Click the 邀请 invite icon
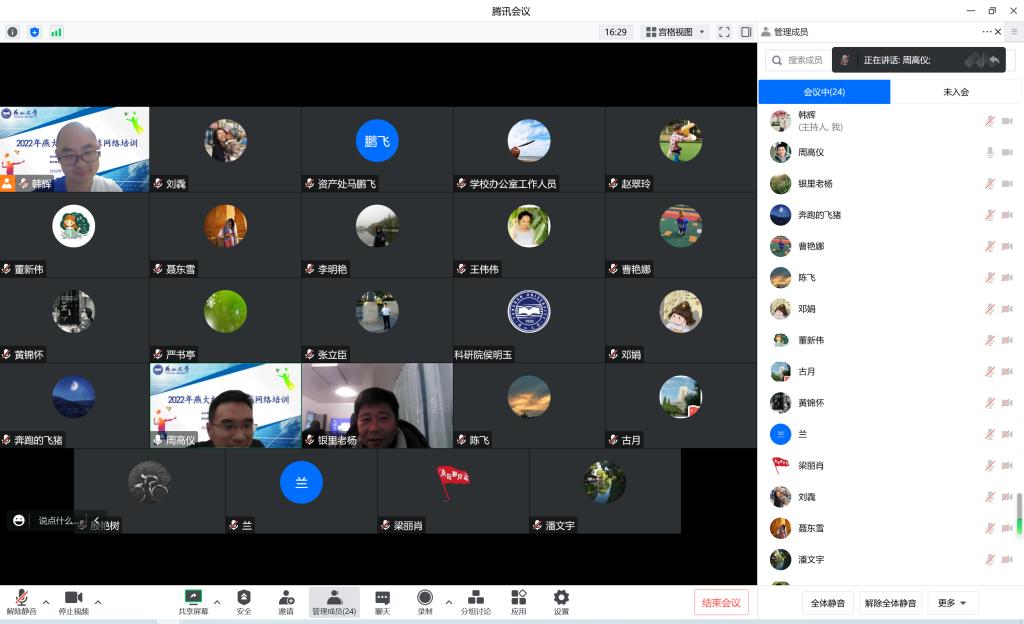 pos(286,600)
